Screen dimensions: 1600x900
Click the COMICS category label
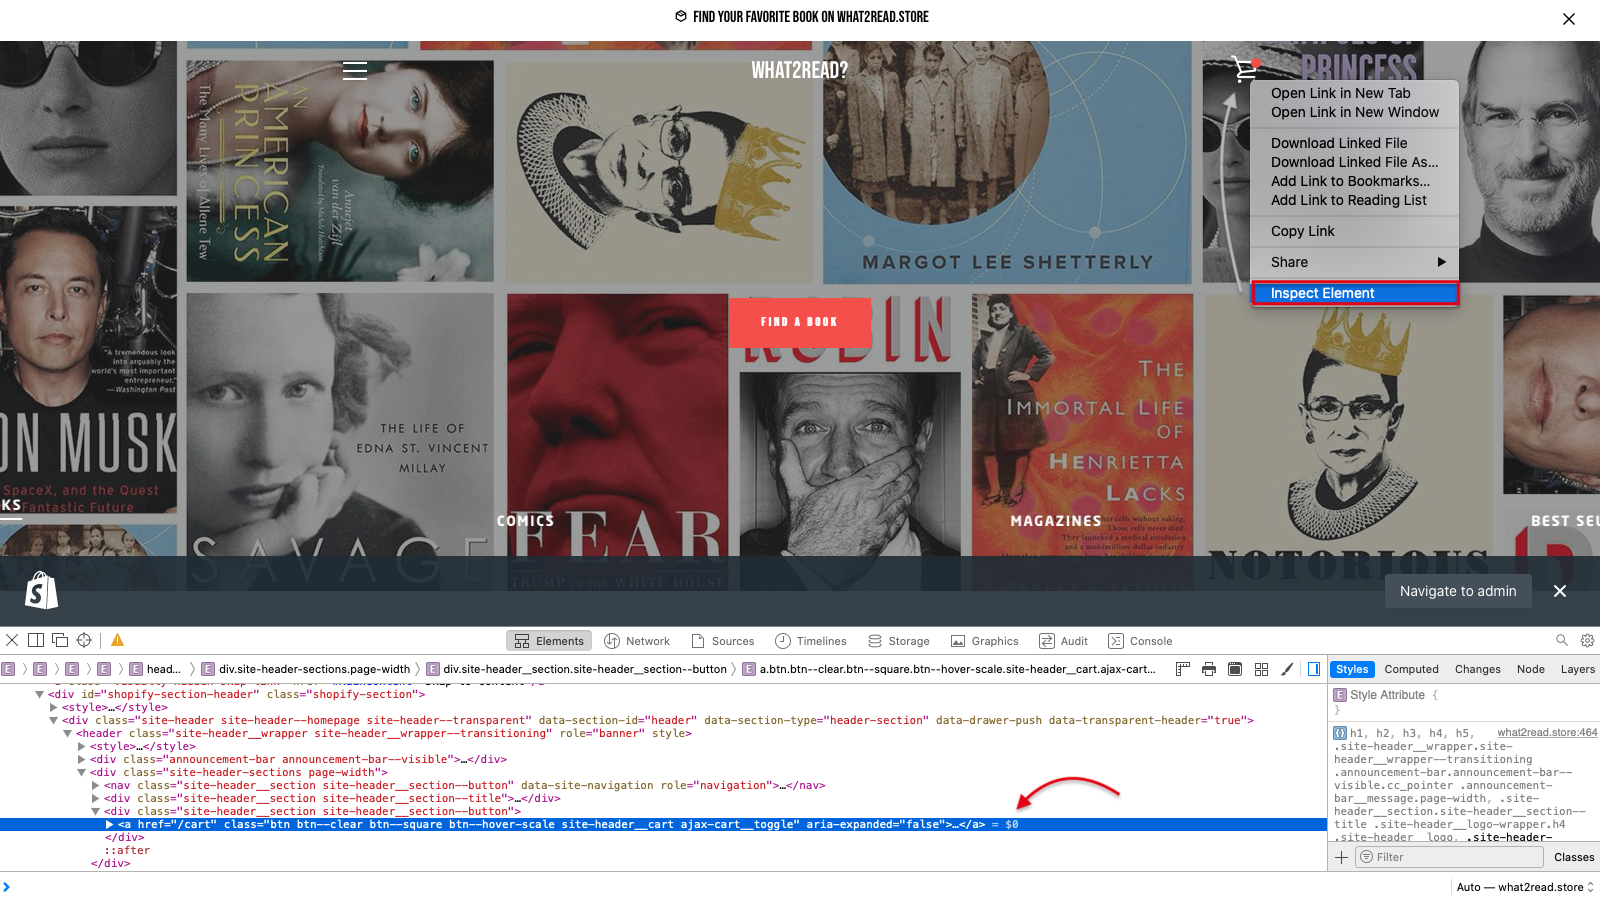pos(525,521)
